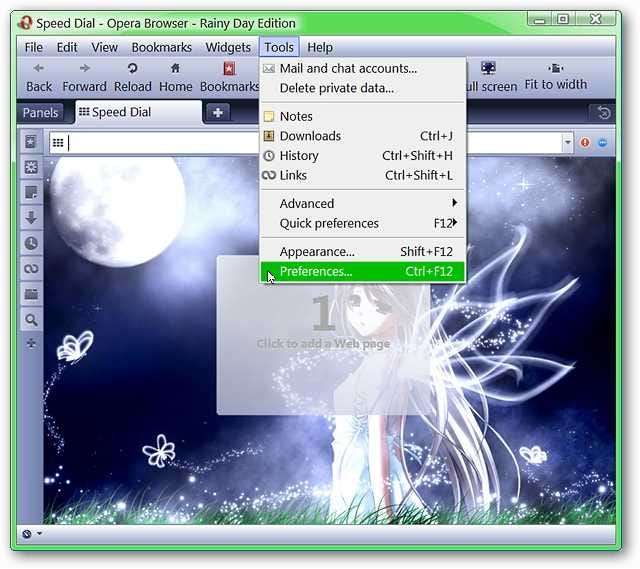Select Notes in Tools menu

coord(362,116)
